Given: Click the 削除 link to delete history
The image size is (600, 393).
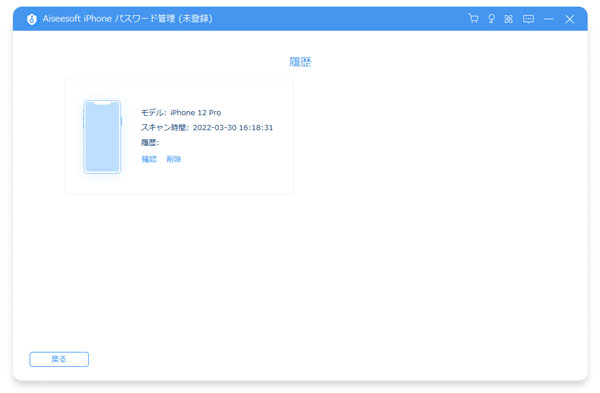Looking at the screenshot, I should pyautogui.click(x=174, y=159).
